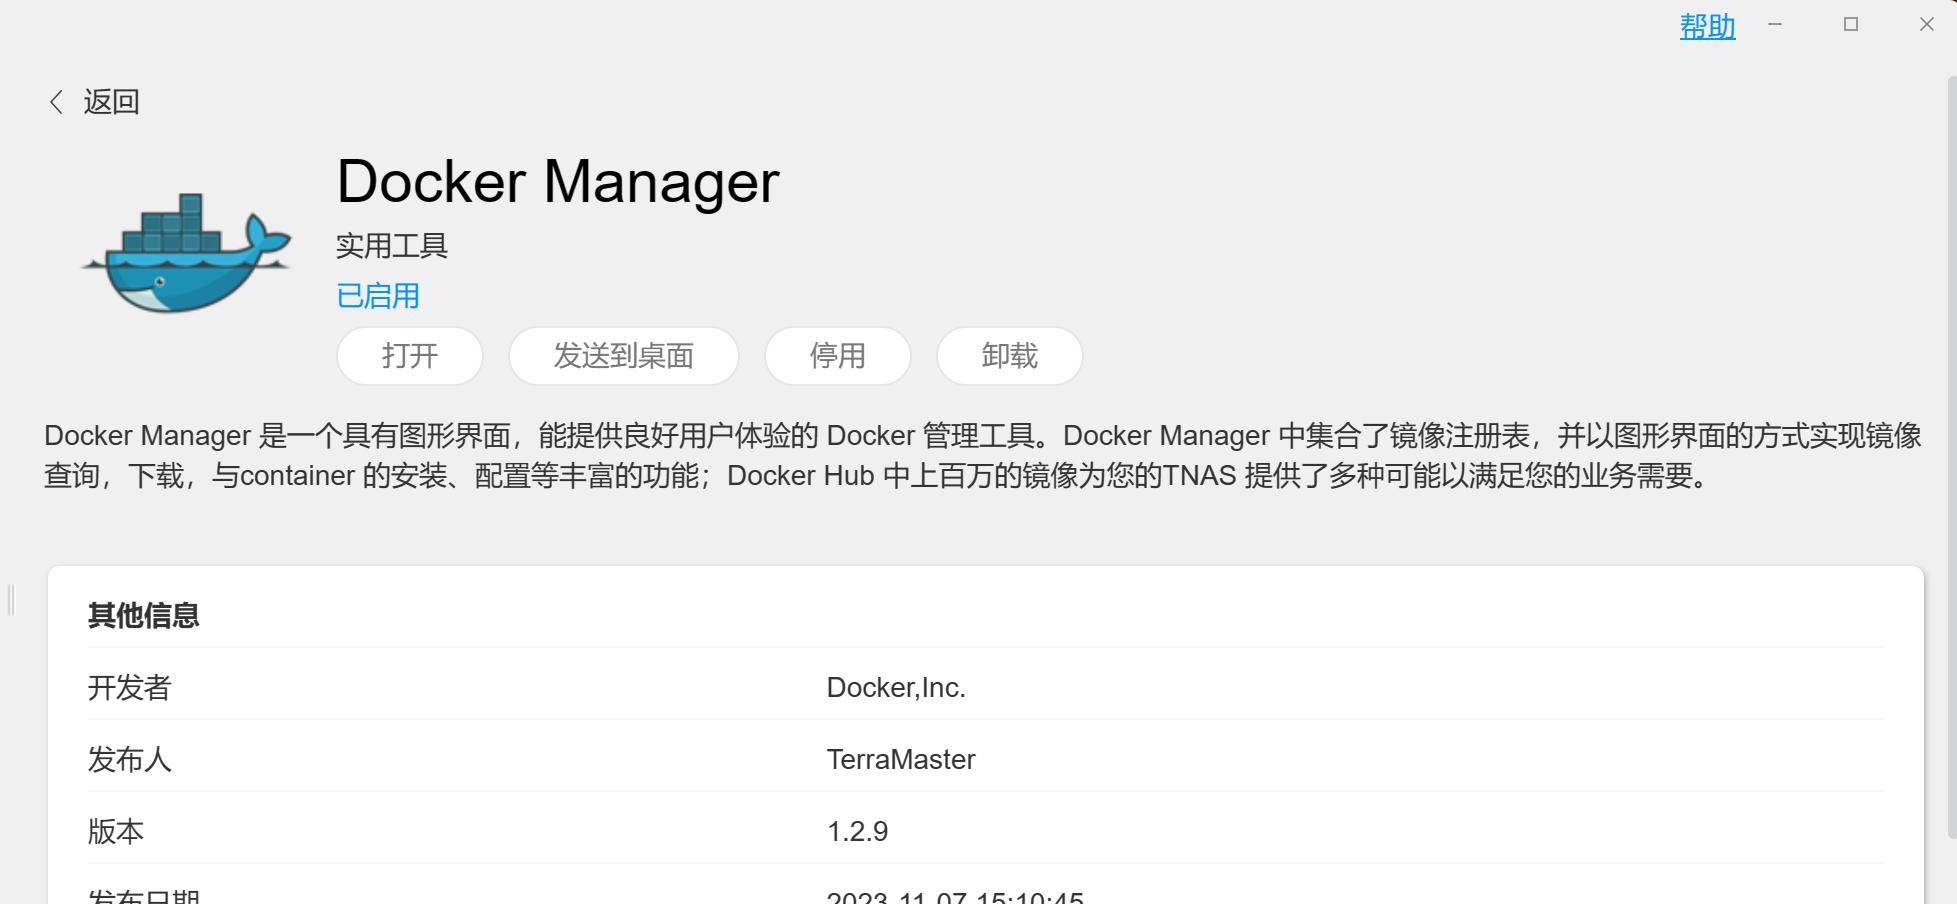Click the Docker Manager title heading
The height and width of the screenshot is (904, 1957).
558,182
